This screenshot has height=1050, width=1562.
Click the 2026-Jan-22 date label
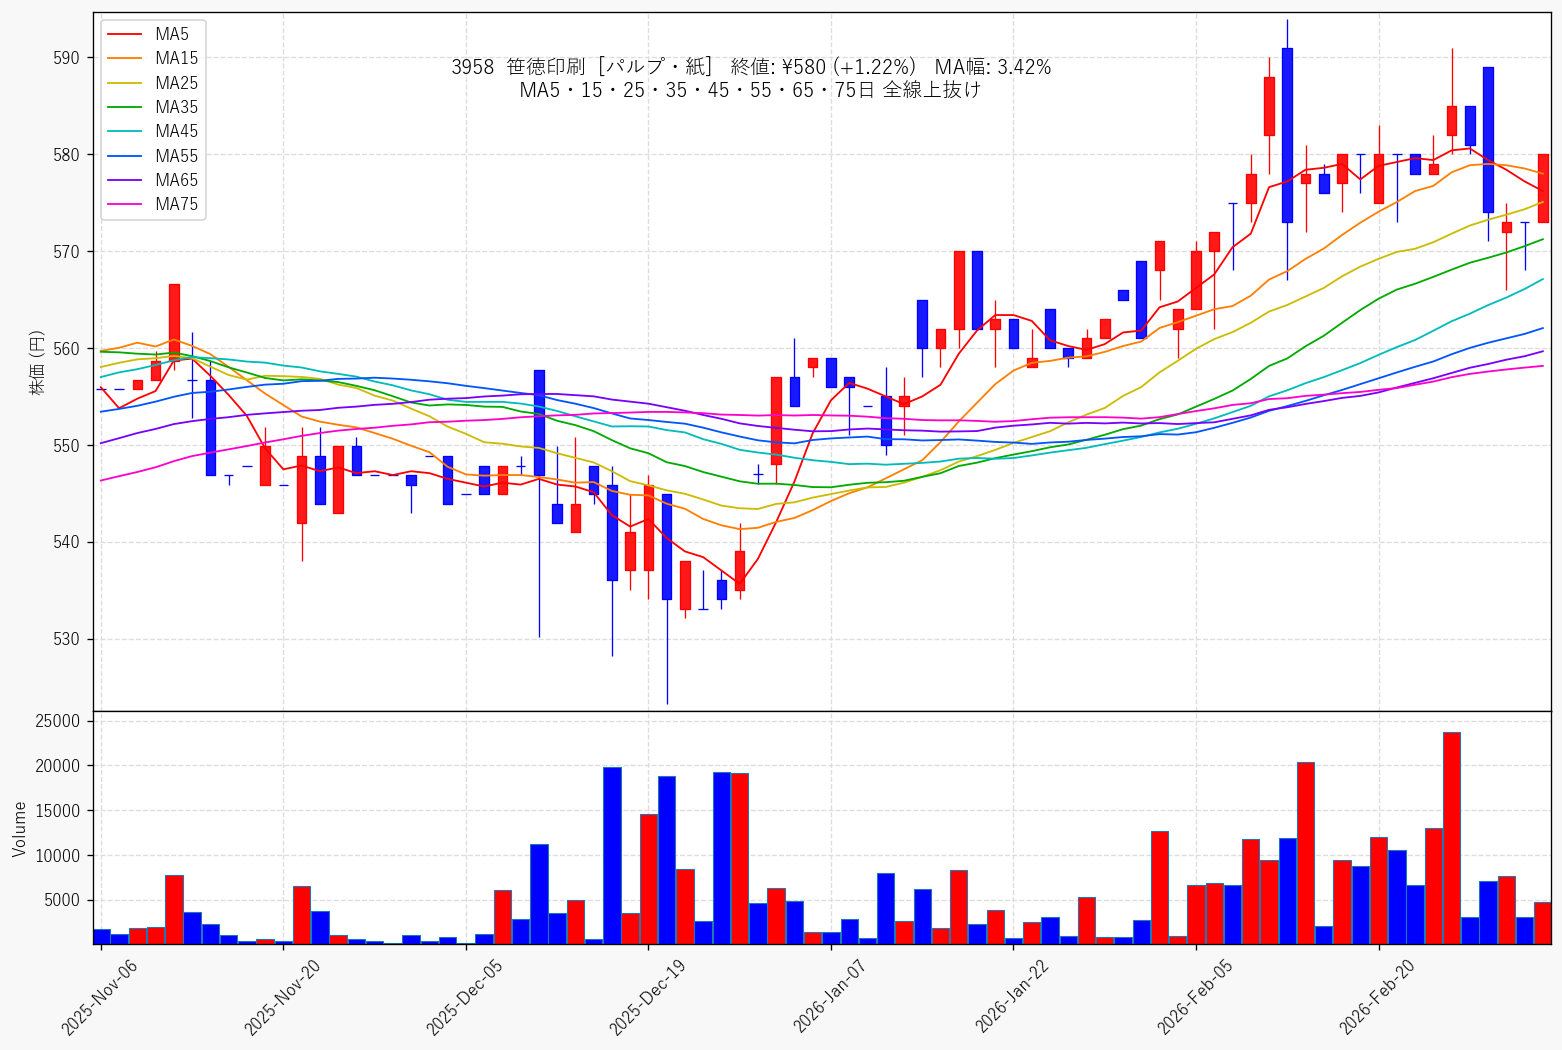coord(1012,997)
